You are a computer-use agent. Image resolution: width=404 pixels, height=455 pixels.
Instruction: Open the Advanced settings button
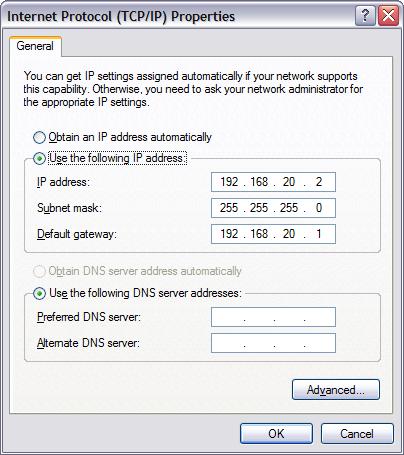tap(336, 389)
